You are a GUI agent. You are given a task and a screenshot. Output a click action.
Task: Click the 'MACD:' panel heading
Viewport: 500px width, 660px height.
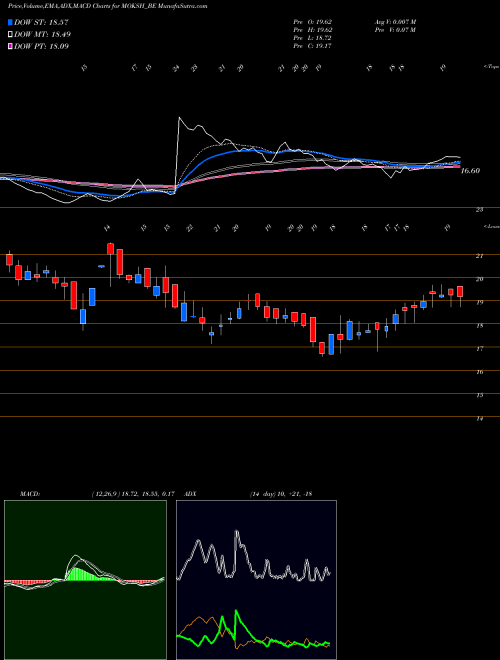30,494
